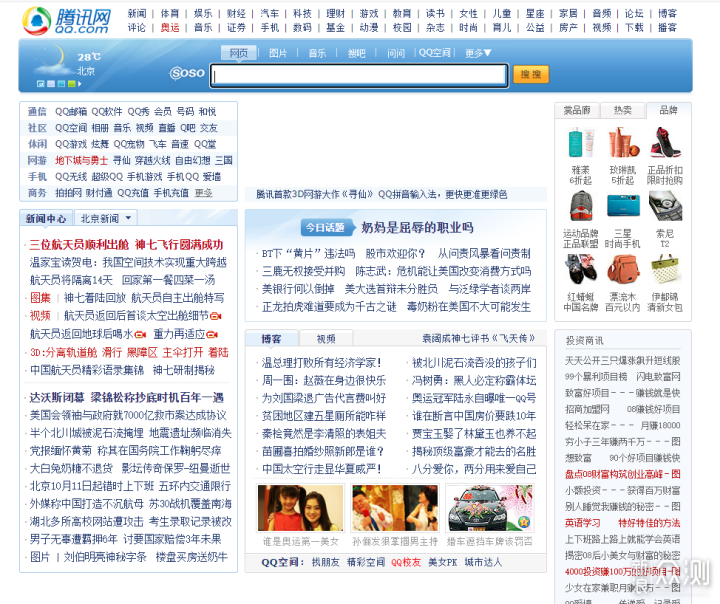
Task: Open the 红蜻蜓 shoes product image
Action: click(x=580, y=270)
